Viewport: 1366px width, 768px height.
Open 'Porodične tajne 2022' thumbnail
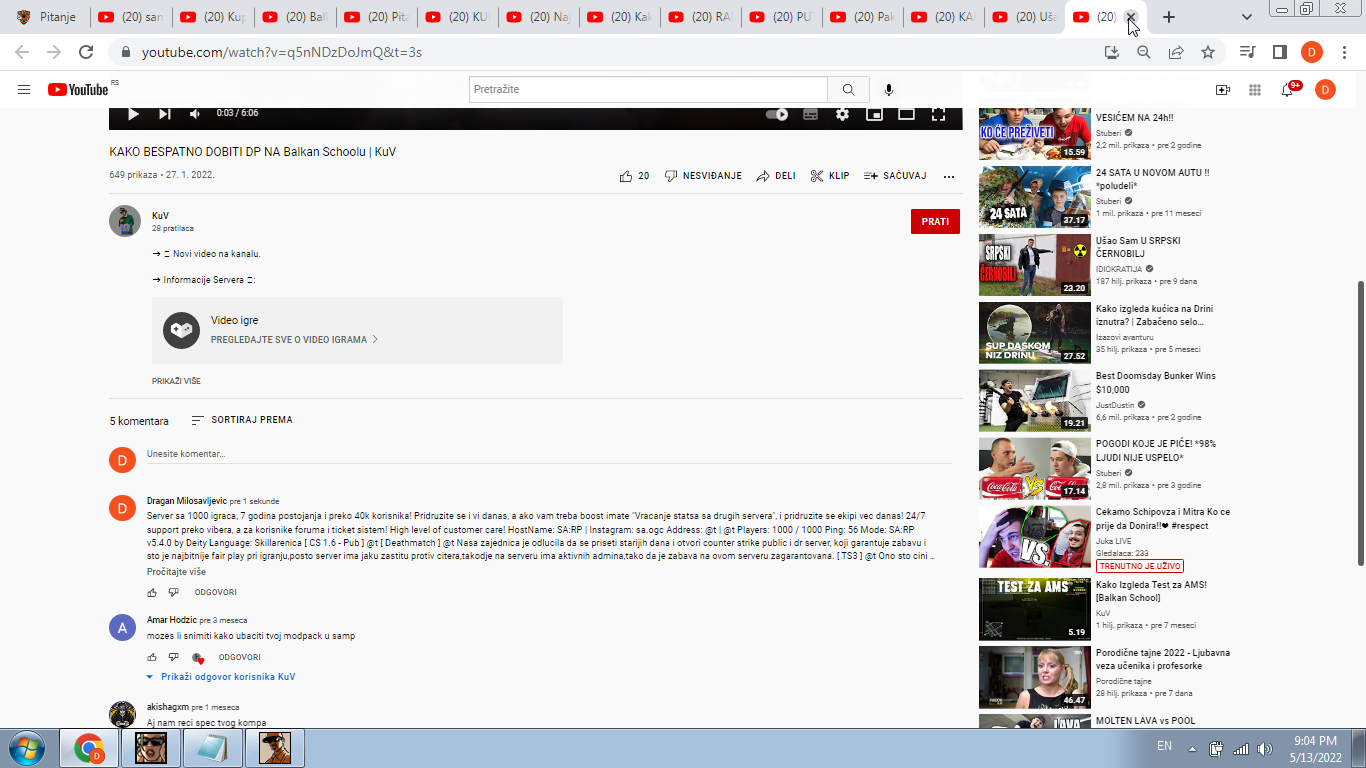(1034, 677)
